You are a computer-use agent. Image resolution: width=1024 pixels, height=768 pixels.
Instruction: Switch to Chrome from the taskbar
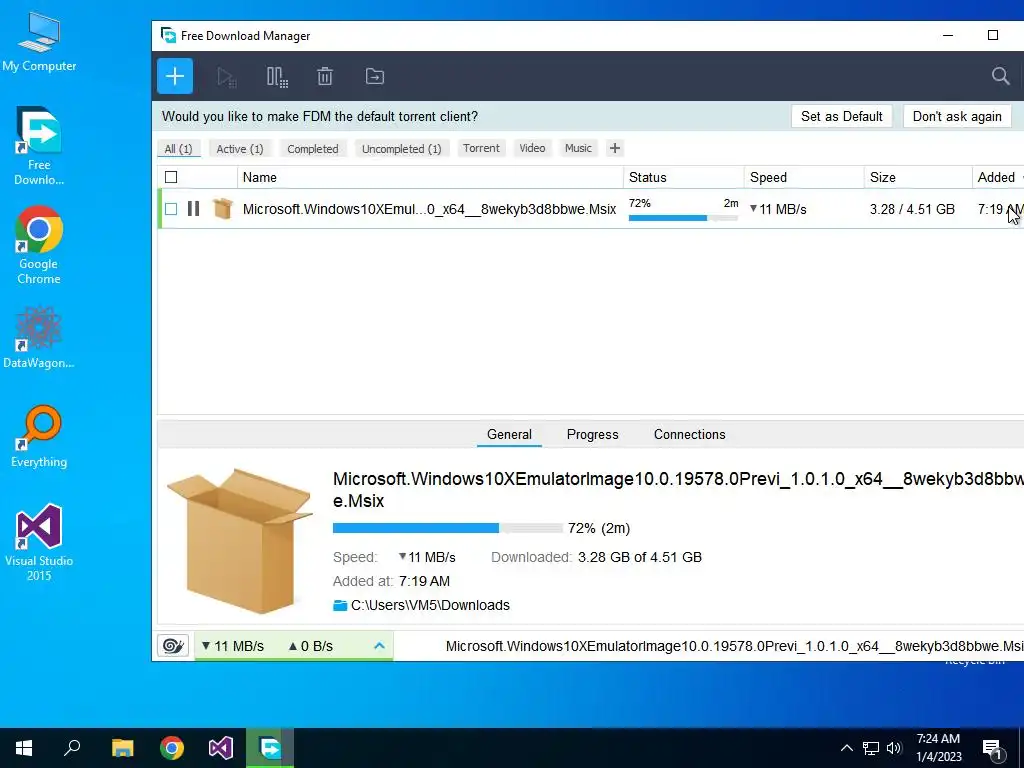tap(172, 748)
